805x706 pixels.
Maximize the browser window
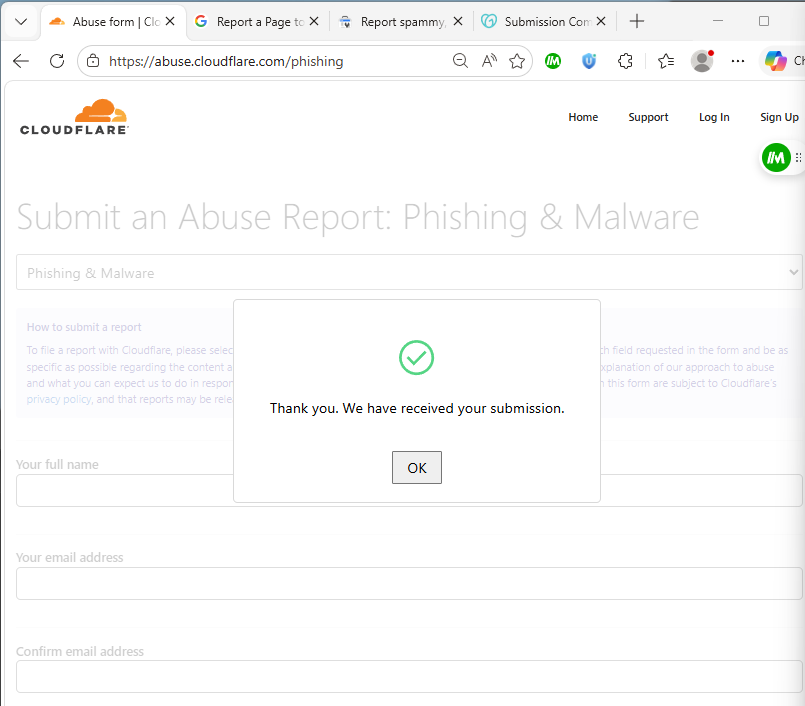tap(764, 21)
